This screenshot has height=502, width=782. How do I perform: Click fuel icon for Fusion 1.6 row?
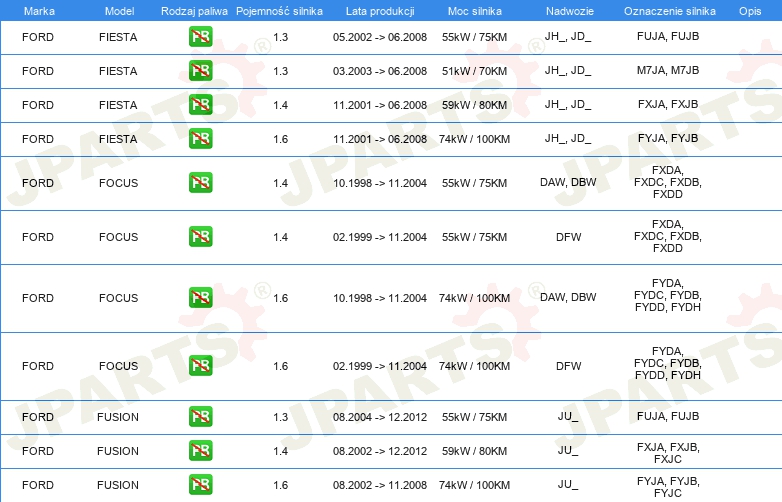pos(200,485)
